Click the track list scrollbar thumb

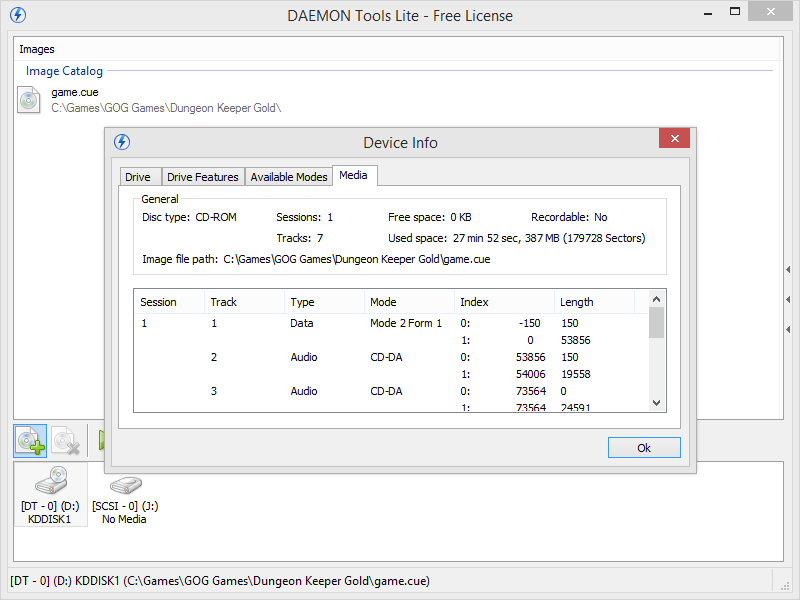click(x=657, y=322)
